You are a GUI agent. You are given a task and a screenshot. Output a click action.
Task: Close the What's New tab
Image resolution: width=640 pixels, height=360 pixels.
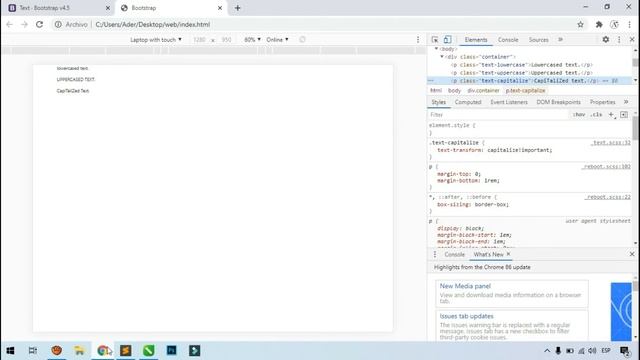[x=508, y=254]
